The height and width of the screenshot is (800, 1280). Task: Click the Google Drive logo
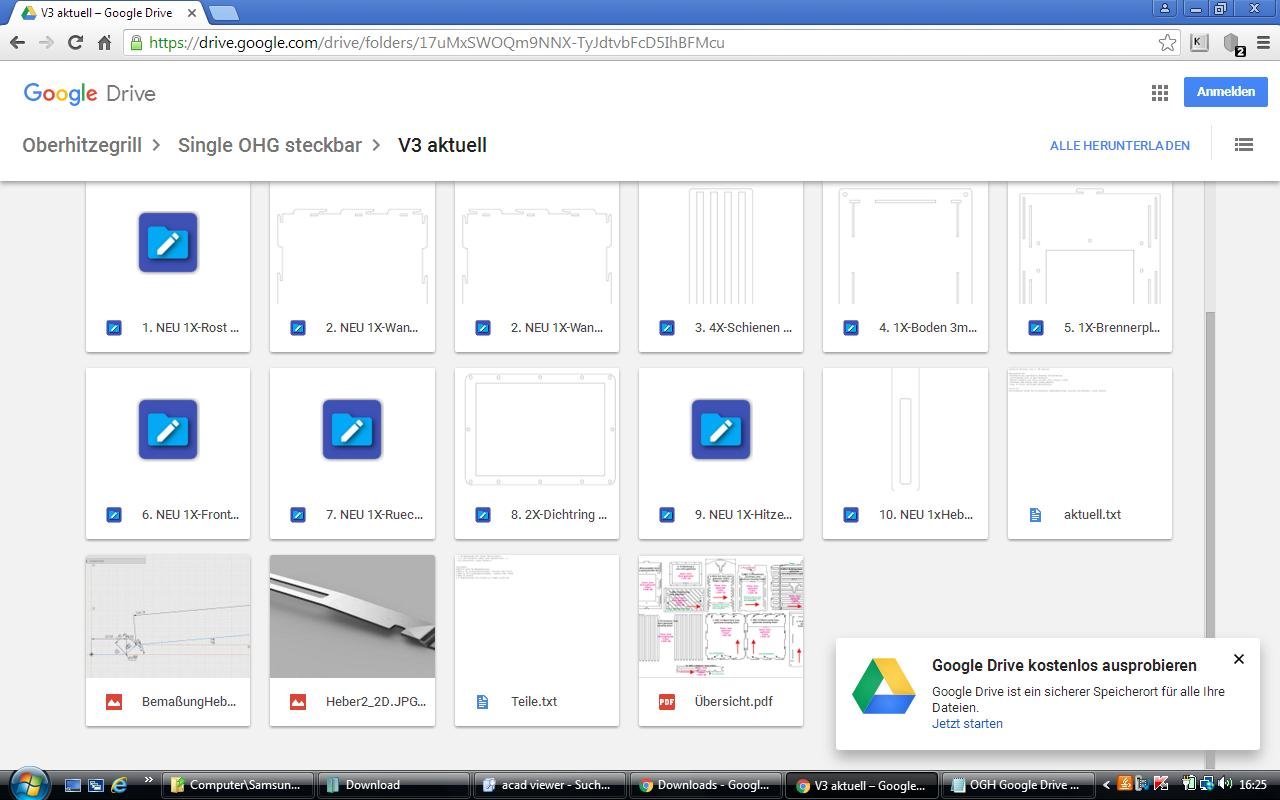89,93
